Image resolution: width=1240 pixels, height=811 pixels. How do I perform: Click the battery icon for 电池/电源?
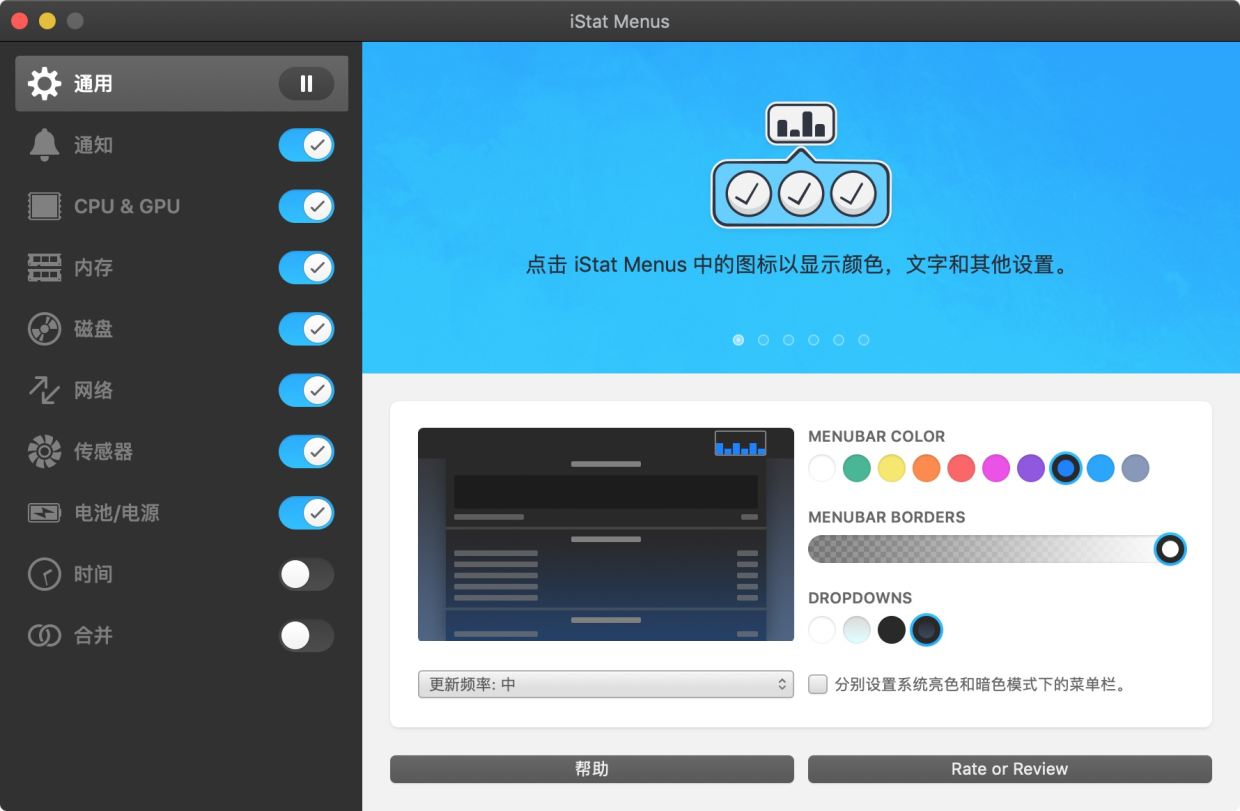[x=44, y=513]
